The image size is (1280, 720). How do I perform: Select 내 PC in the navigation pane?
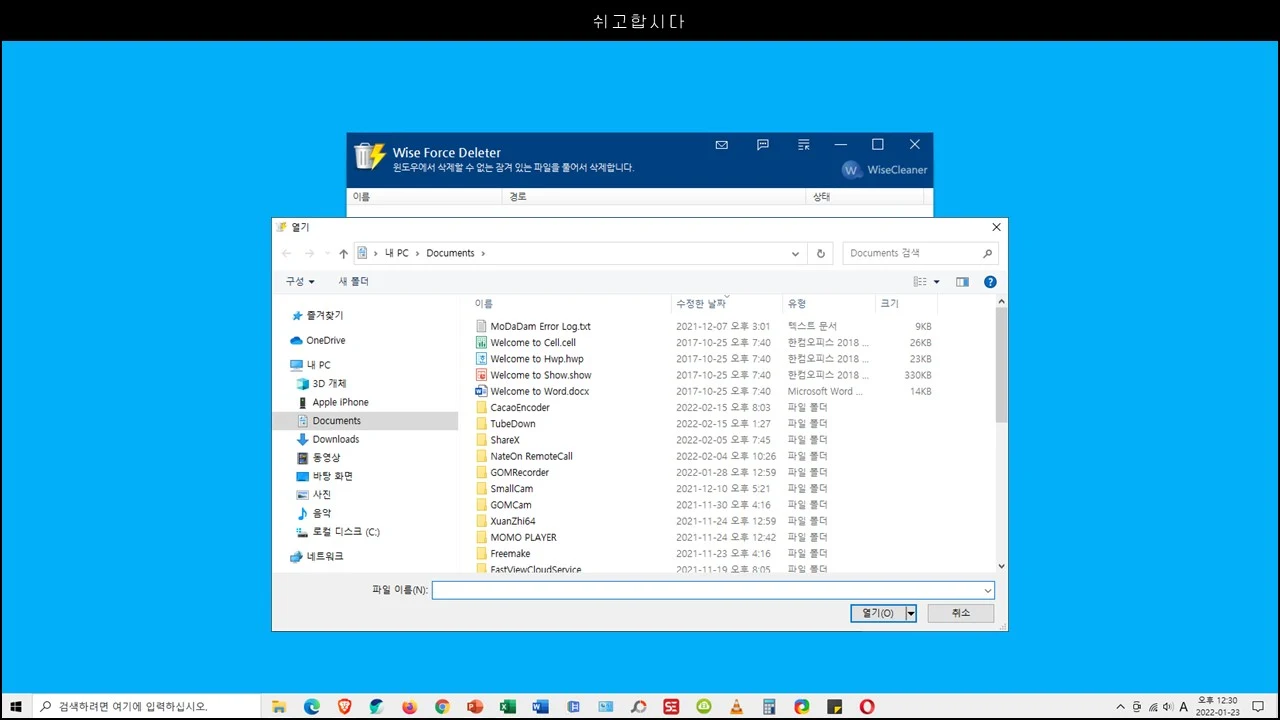(318, 365)
